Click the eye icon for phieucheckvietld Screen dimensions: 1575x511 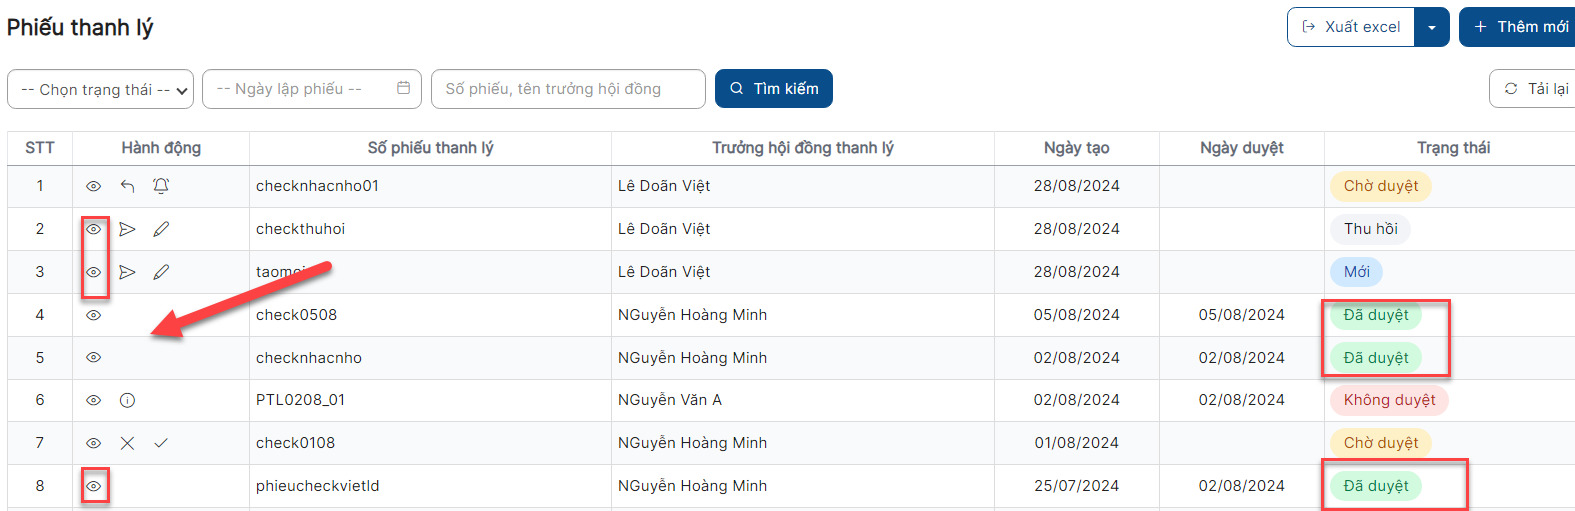tap(93, 486)
